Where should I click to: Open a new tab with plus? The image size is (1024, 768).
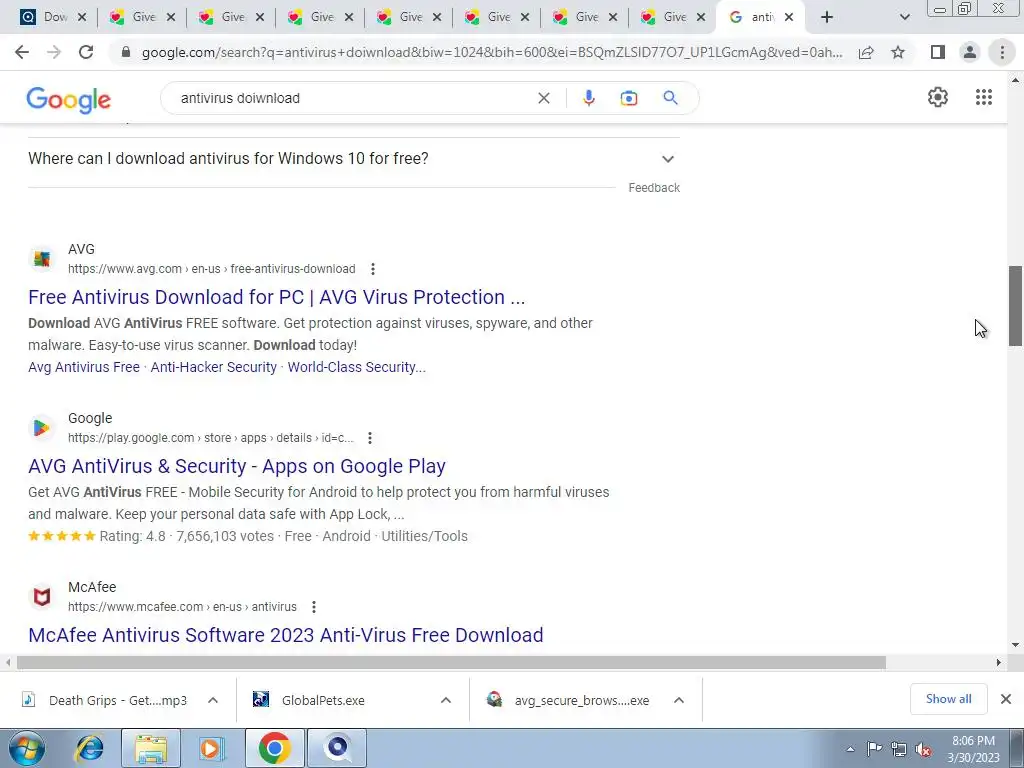click(827, 17)
